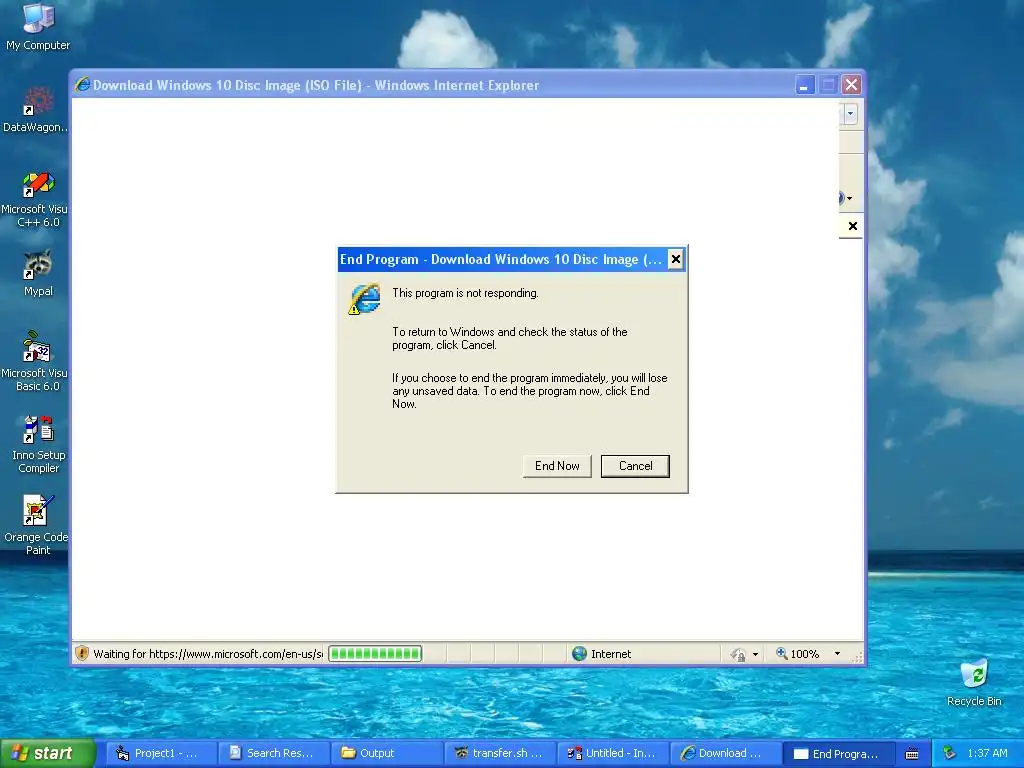Switch to Search Res... taskbar item
The image size is (1024, 768).
pos(275,754)
